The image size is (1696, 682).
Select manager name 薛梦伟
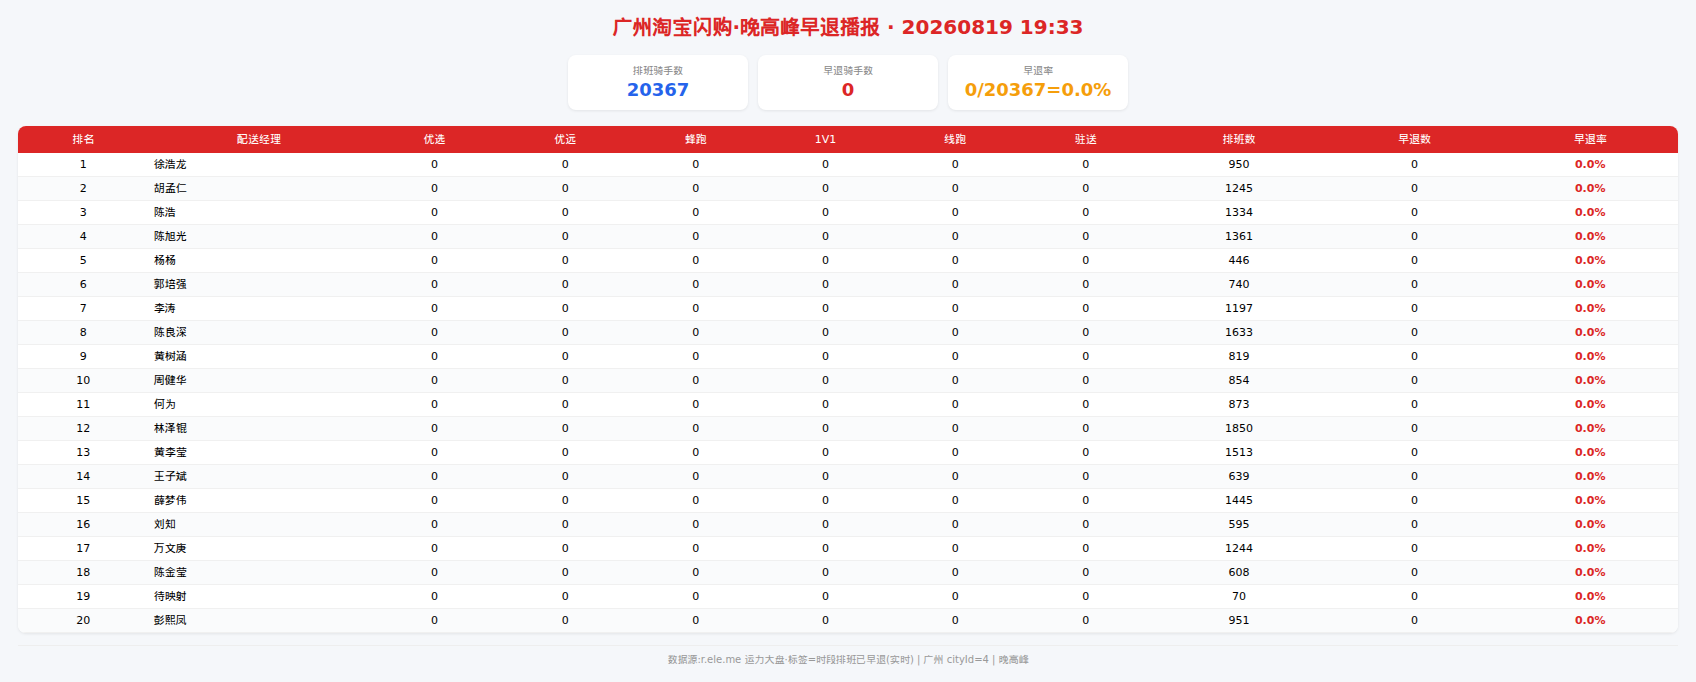pyautogui.click(x=170, y=500)
